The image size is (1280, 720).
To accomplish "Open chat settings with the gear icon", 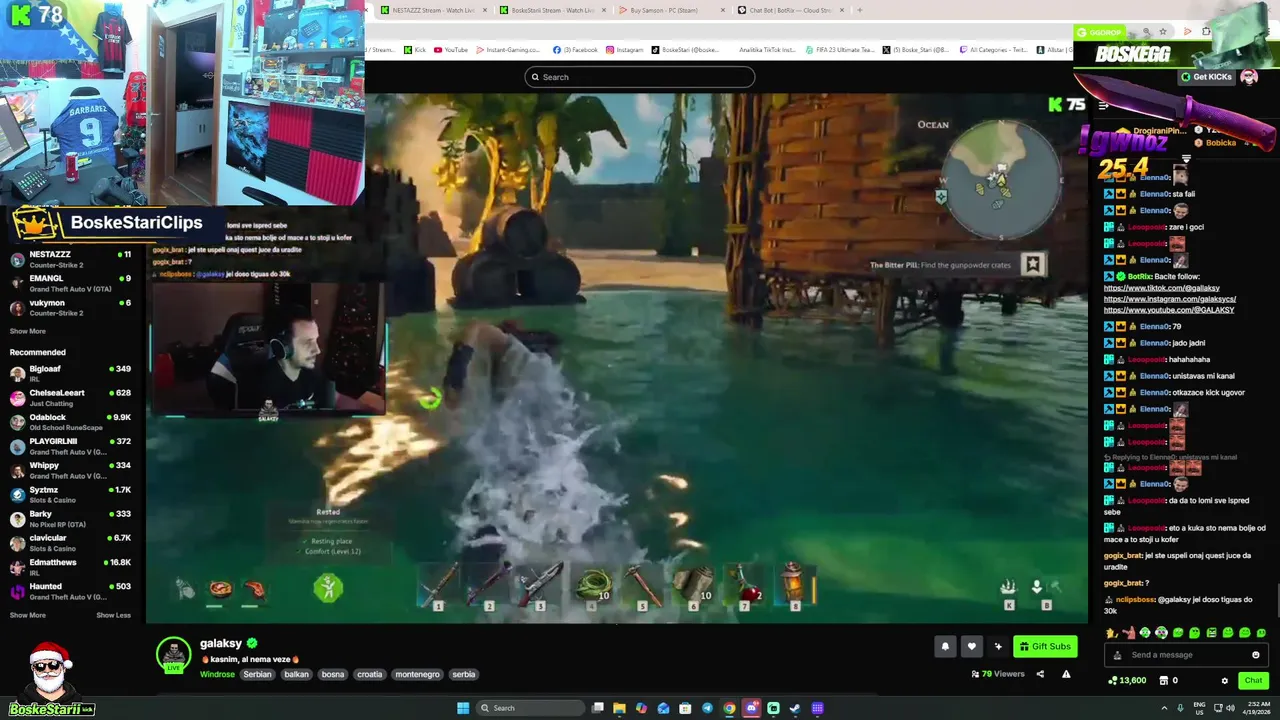I will click(x=1224, y=681).
